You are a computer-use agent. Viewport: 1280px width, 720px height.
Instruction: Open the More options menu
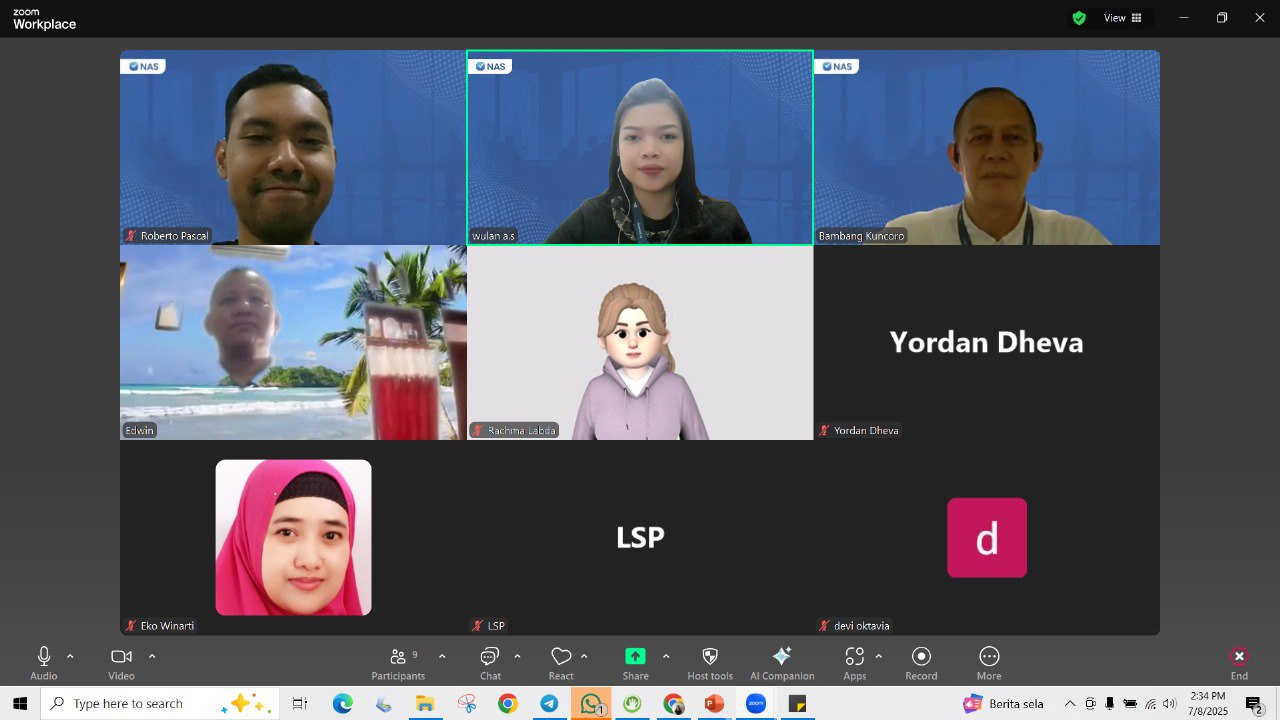pyautogui.click(x=989, y=663)
